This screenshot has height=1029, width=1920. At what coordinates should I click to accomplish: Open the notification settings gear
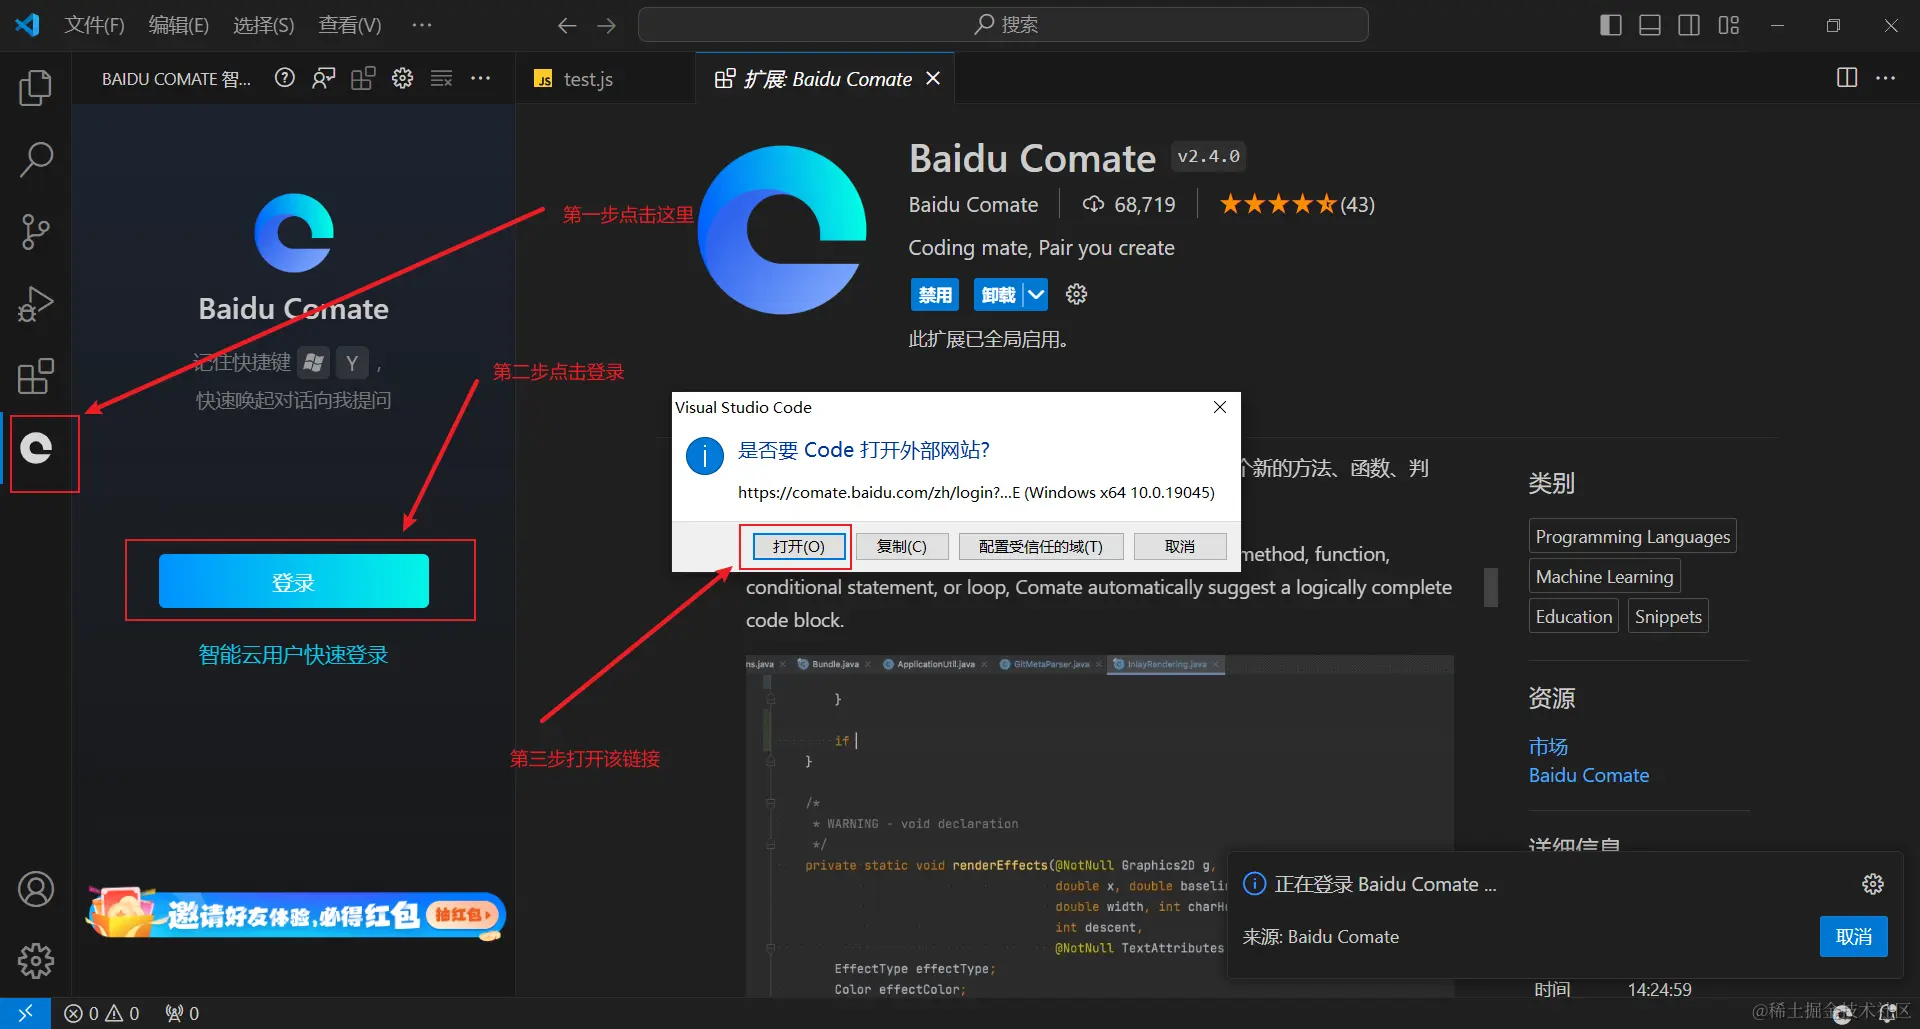click(1873, 884)
